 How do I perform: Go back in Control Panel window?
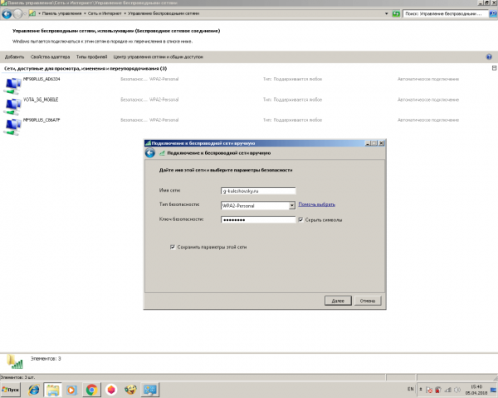tap(7, 14)
